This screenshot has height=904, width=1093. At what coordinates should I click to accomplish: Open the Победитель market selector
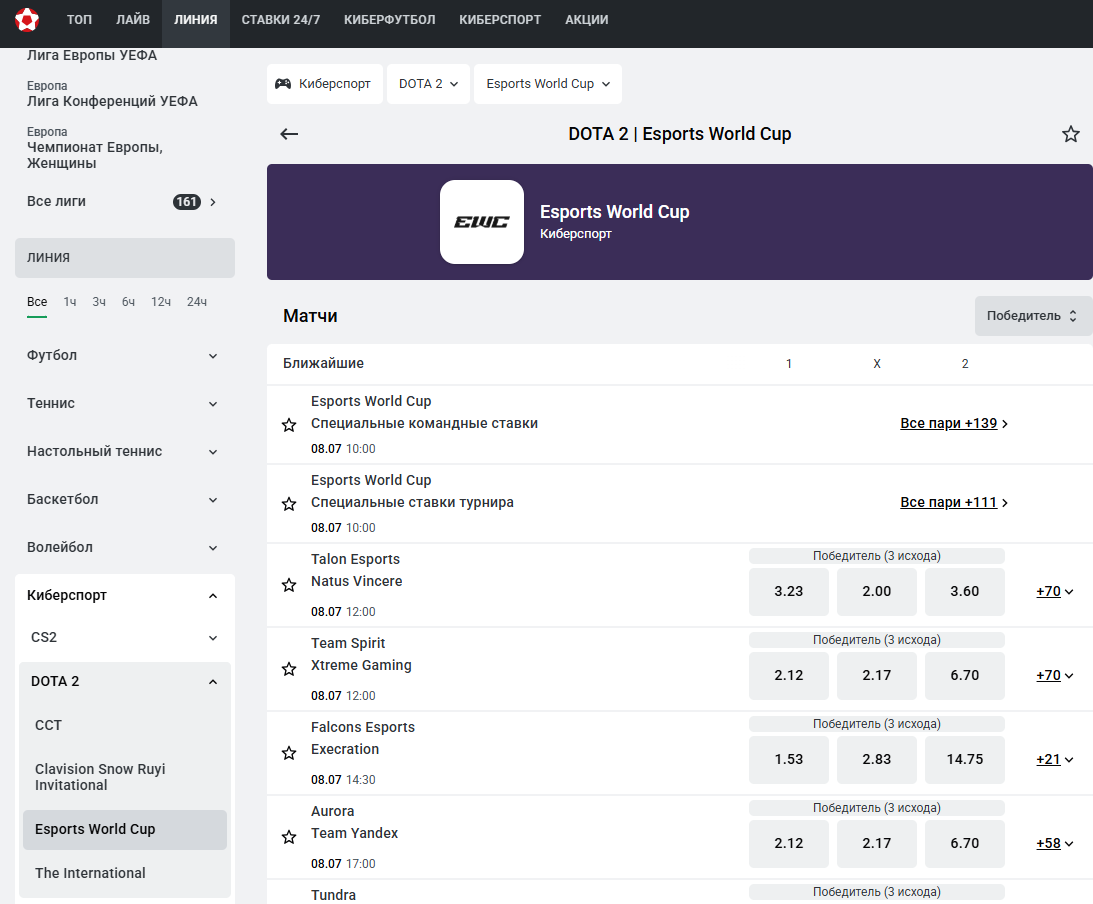(x=1033, y=316)
